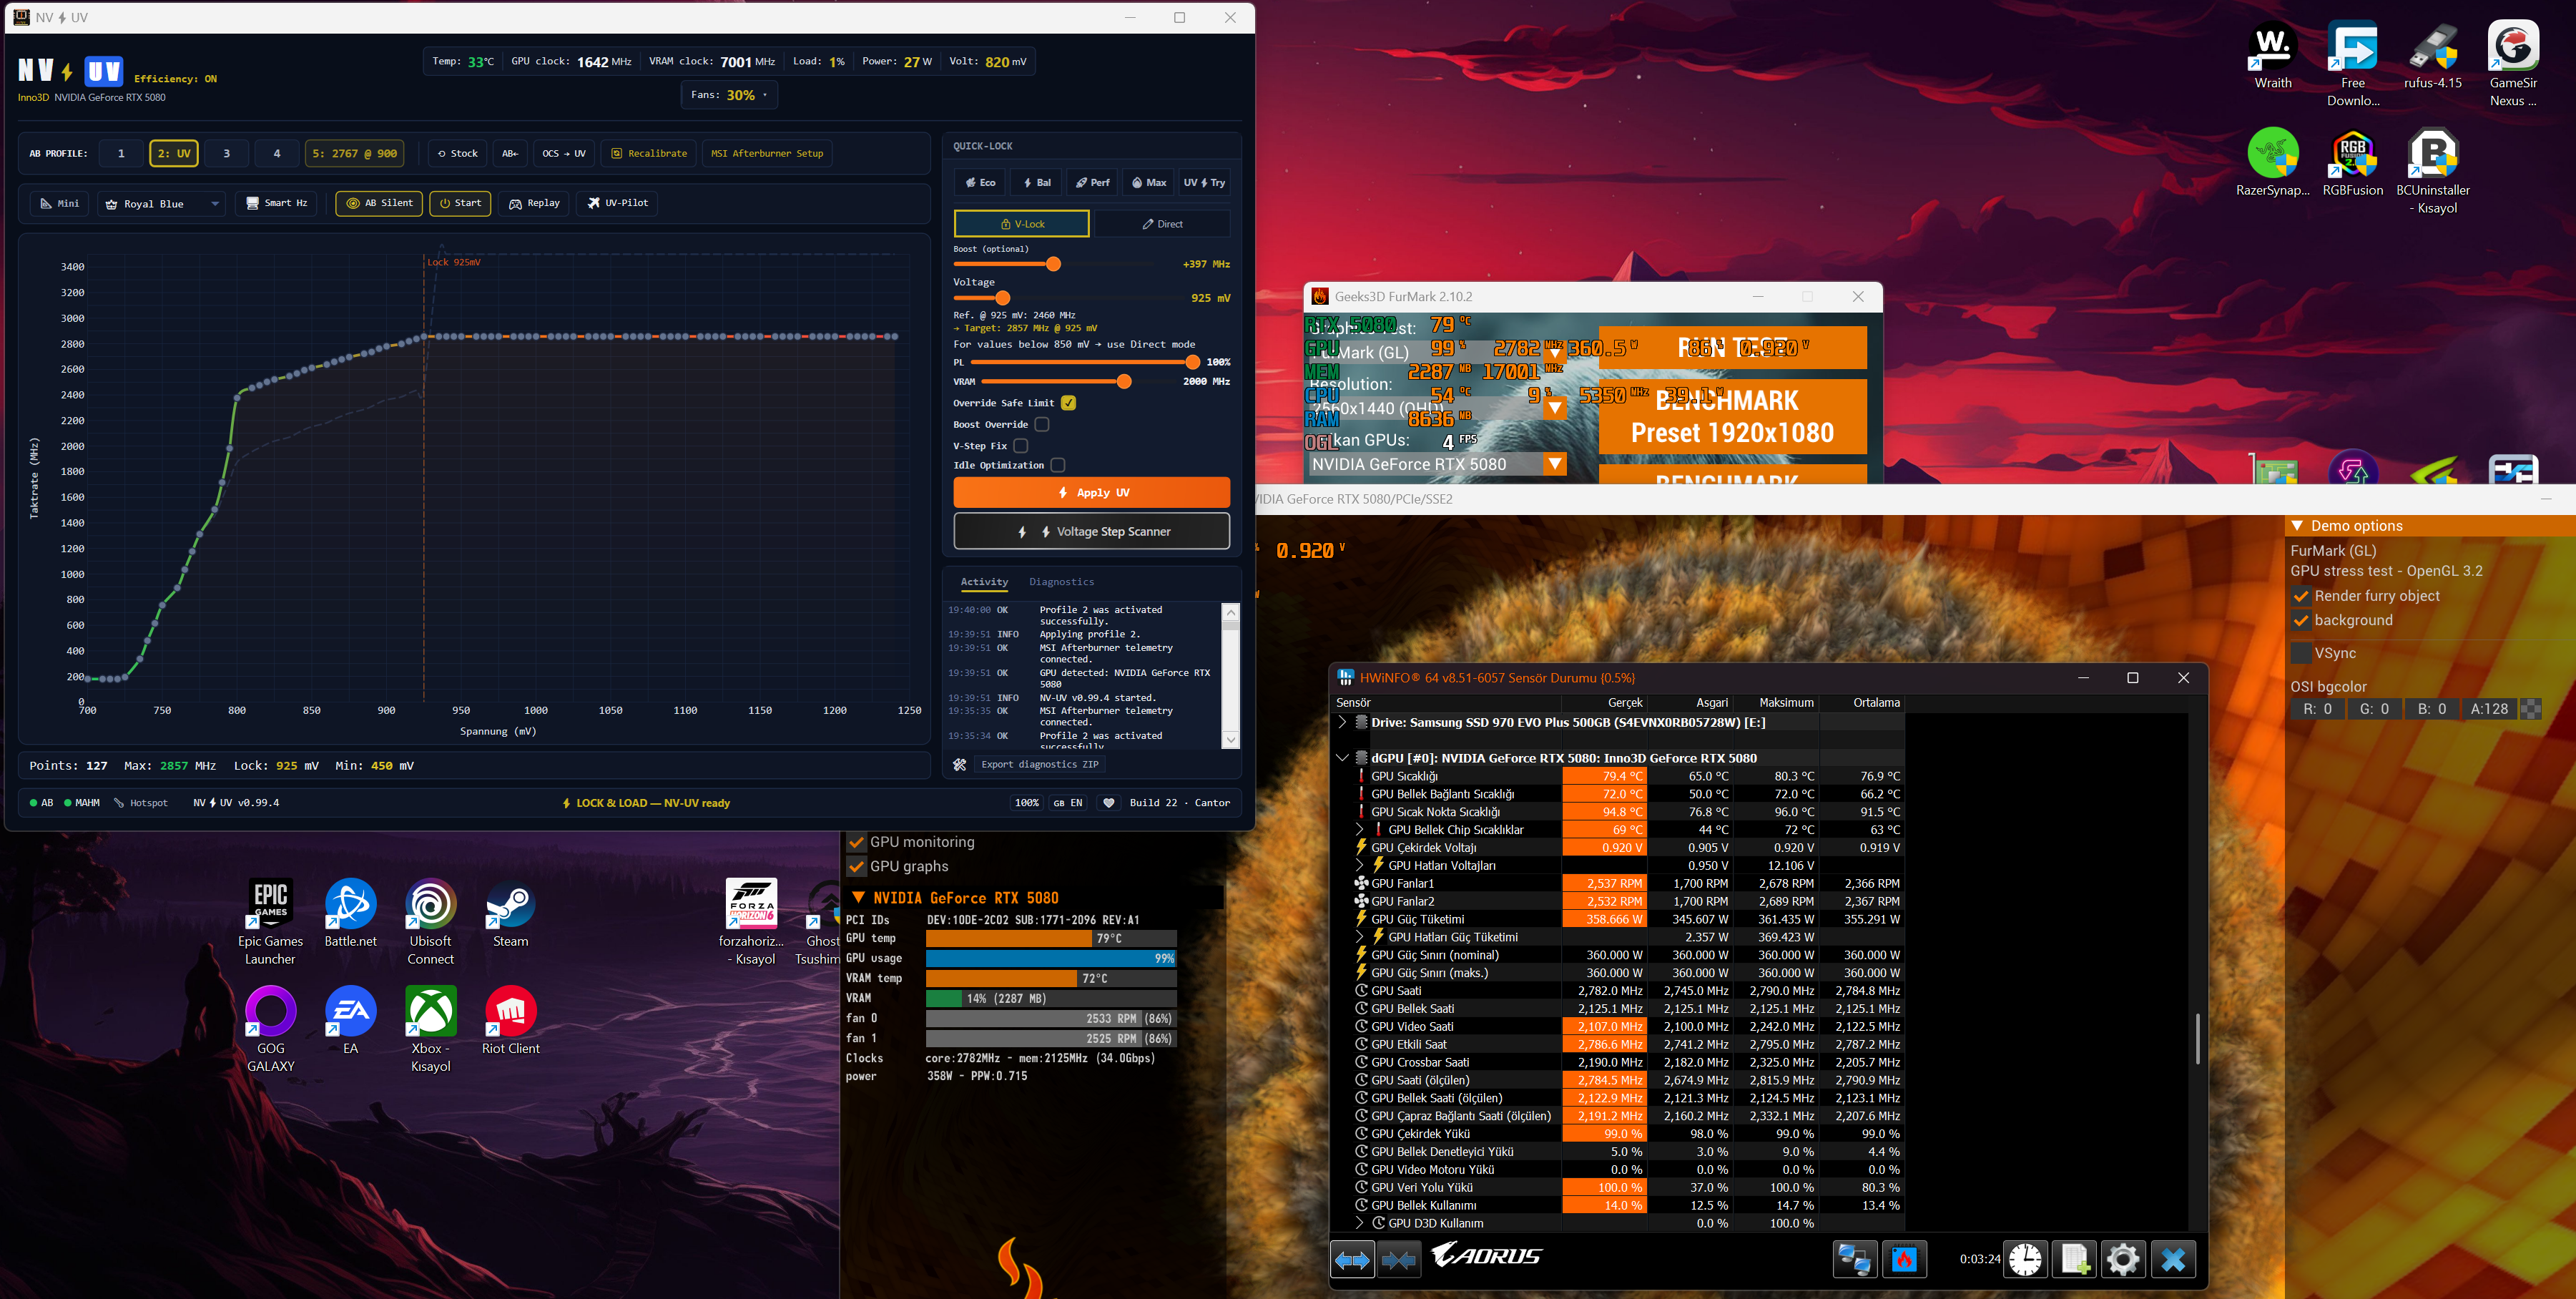Uncheck Override Safe Limit checkbox
Image resolution: width=2576 pixels, height=1299 pixels.
(1069, 403)
